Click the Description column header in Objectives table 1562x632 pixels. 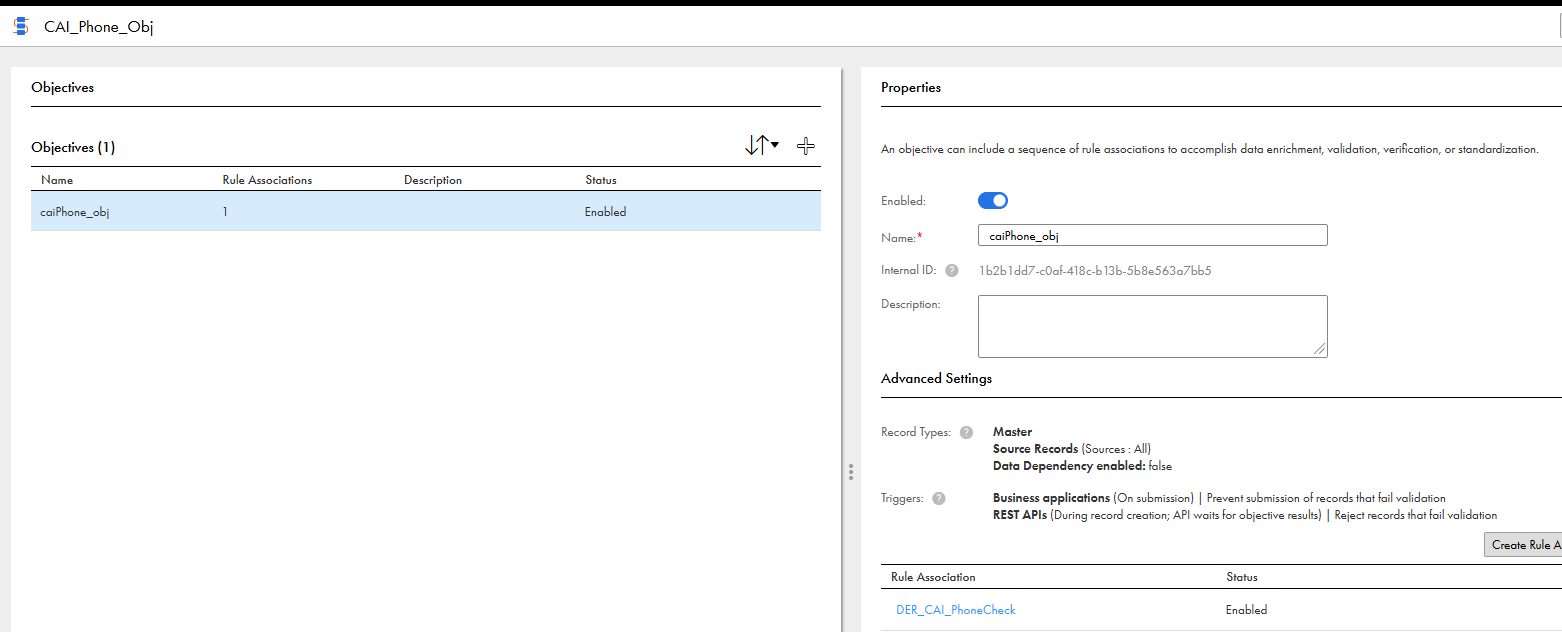433,180
